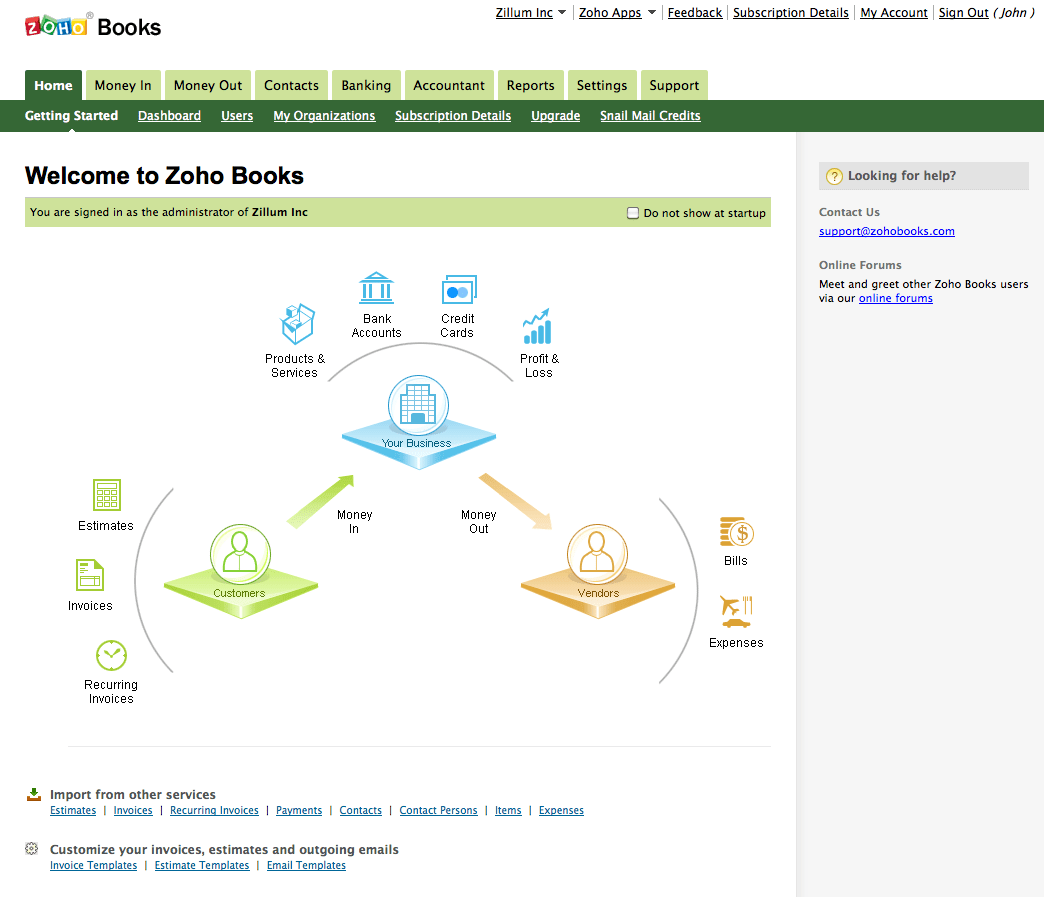This screenshot has width=1044, height=900.
Task: Open the Reports tab
Action: click(x=531, y=85)
